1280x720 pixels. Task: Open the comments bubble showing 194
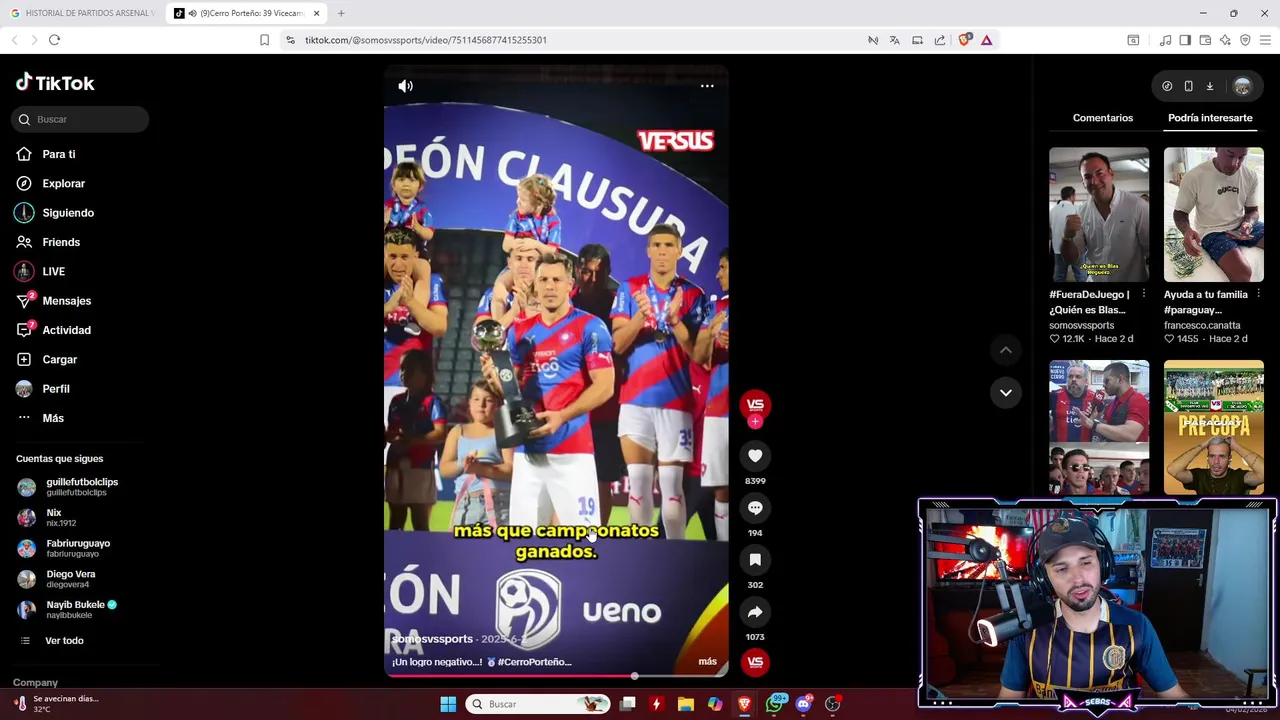(755, 508)
